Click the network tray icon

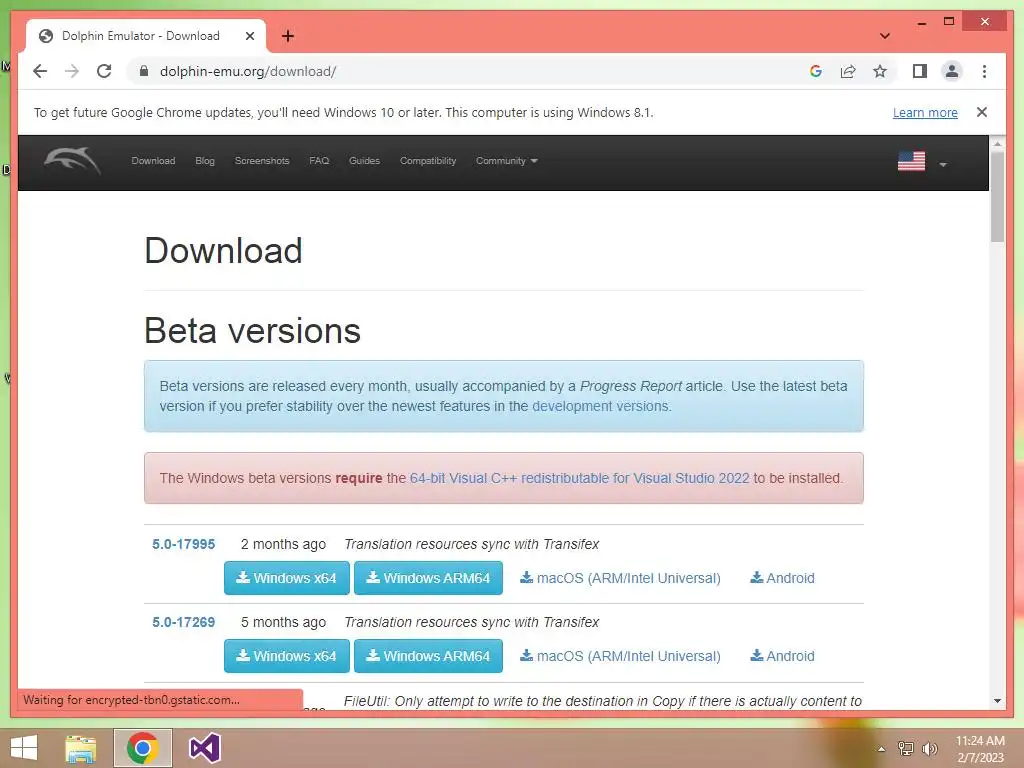point(905,749)
